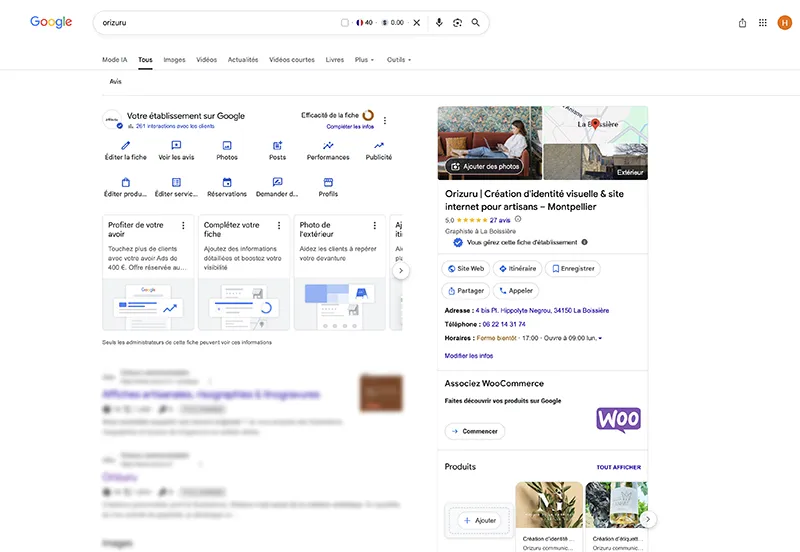Open the Performances icon

tap(328, 145)
